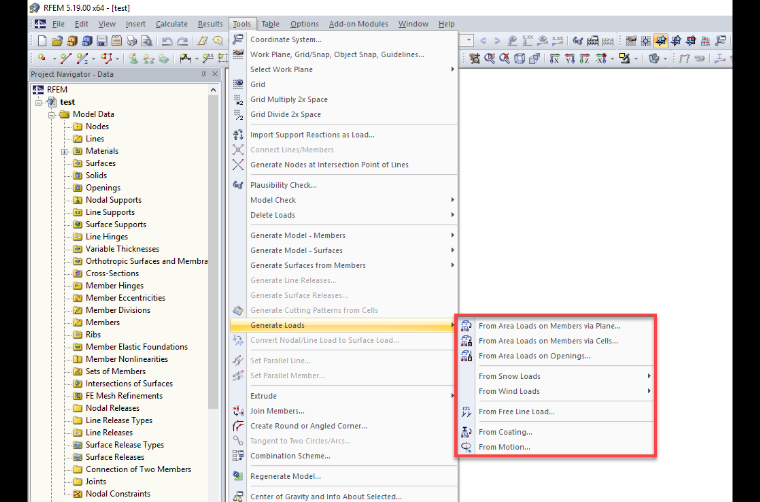The height and width of the screenshot is (502, 760).
Task: Click the From Coating load icon
Action: 466,432
